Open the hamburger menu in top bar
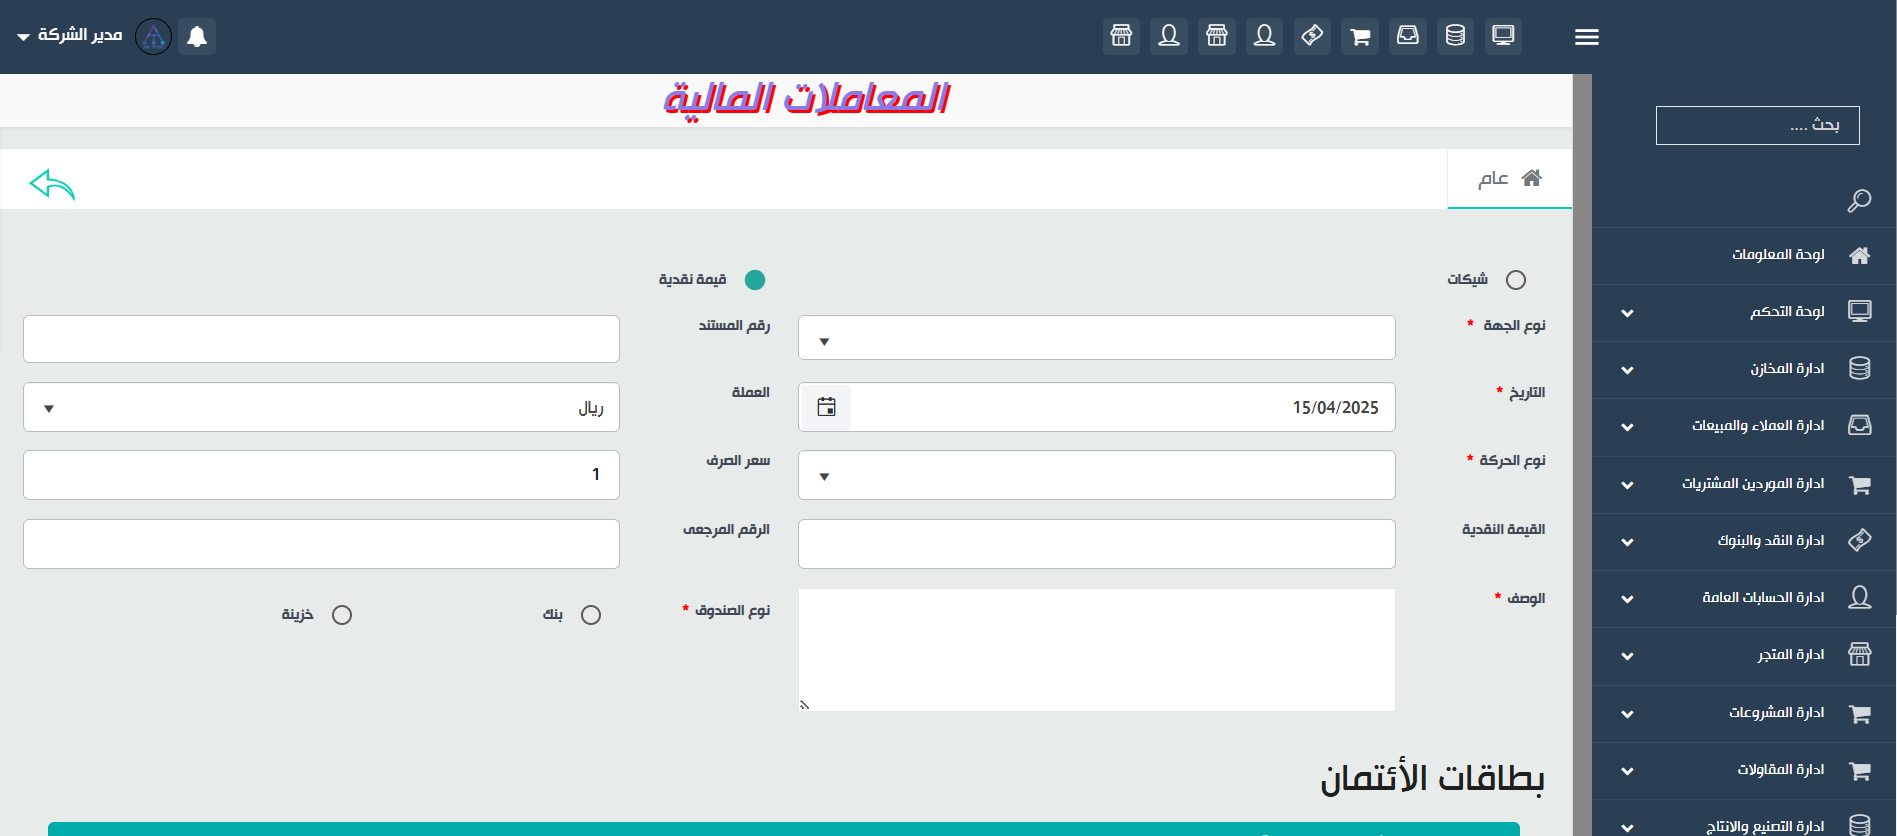The image size is (1897, 836). tap(1586, 37)
